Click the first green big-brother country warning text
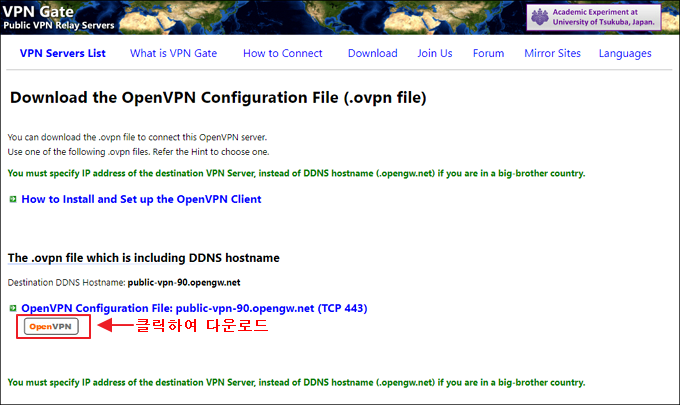 coord(296,173)
